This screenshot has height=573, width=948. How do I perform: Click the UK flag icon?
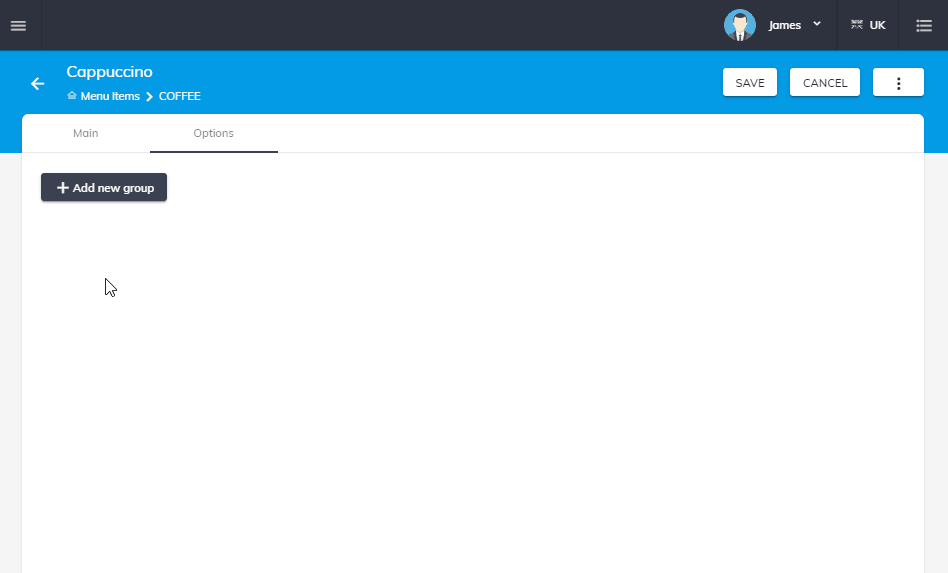(857, 25)
